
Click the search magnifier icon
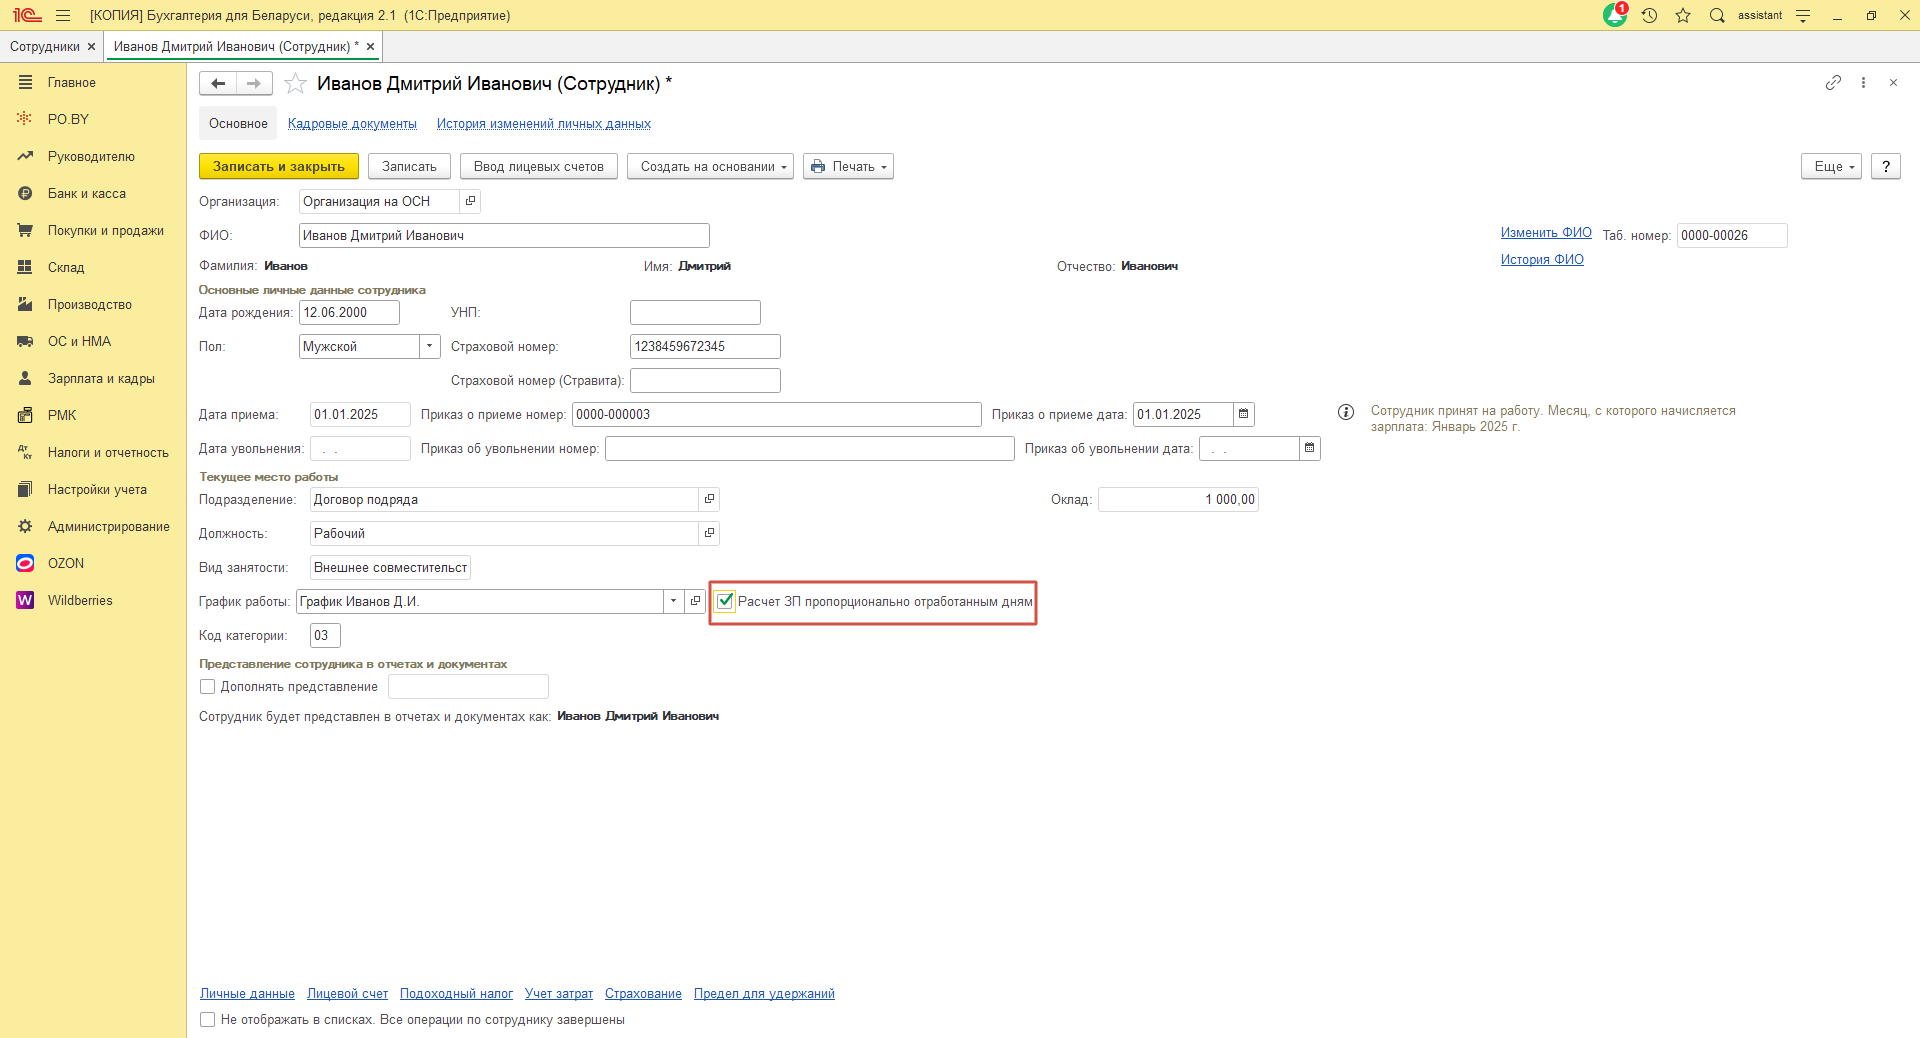pos(1717,15)
